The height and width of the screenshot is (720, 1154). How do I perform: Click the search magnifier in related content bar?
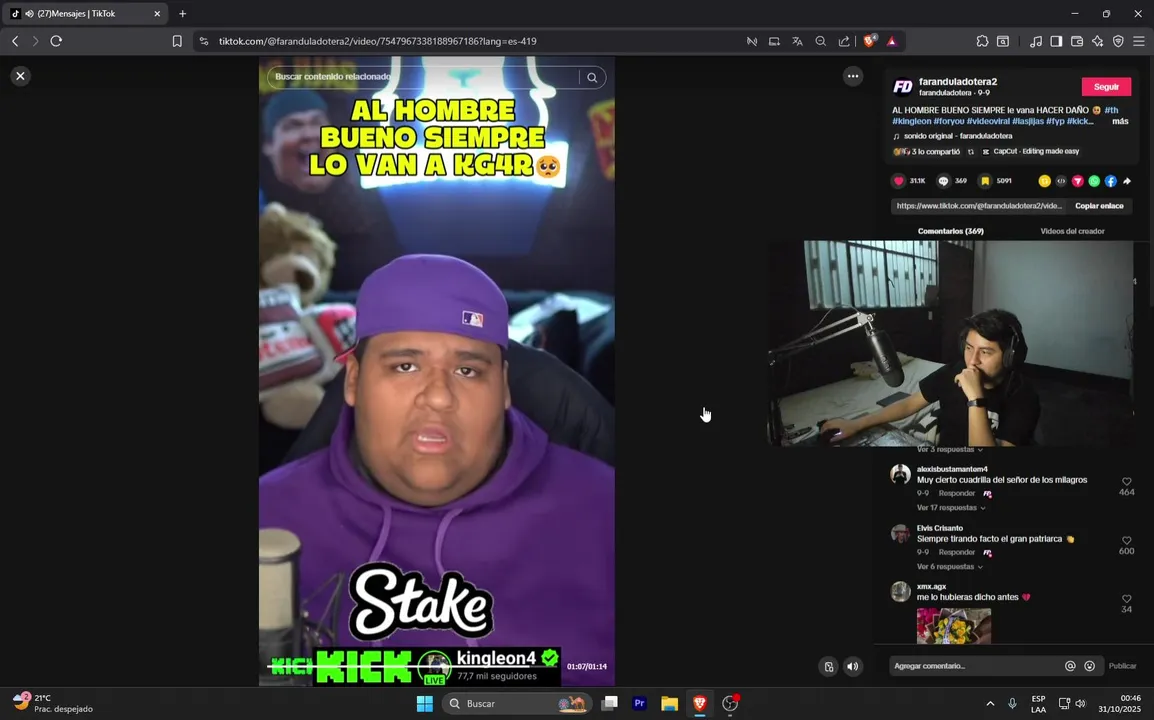tap(592, 77)
